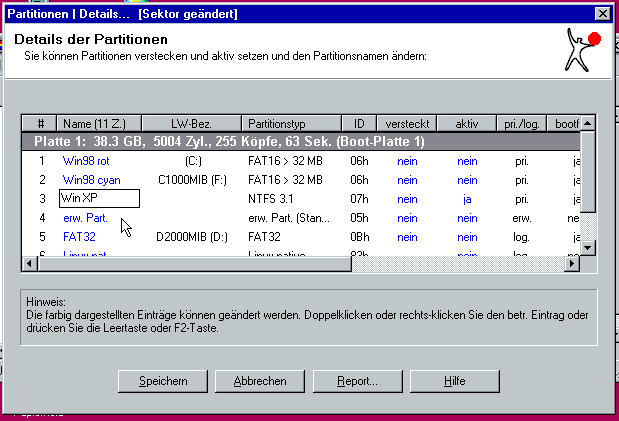
Task: Toggle 'aktiv' value for Win98 cyan row
Action: tap(467, 179)
